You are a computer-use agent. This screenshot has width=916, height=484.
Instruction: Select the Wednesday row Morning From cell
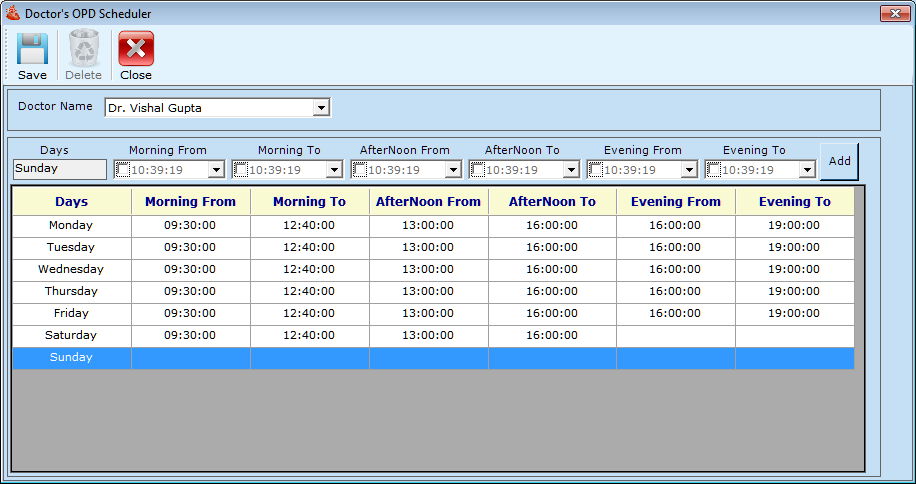pyautogui.click(x=190, y=270)
